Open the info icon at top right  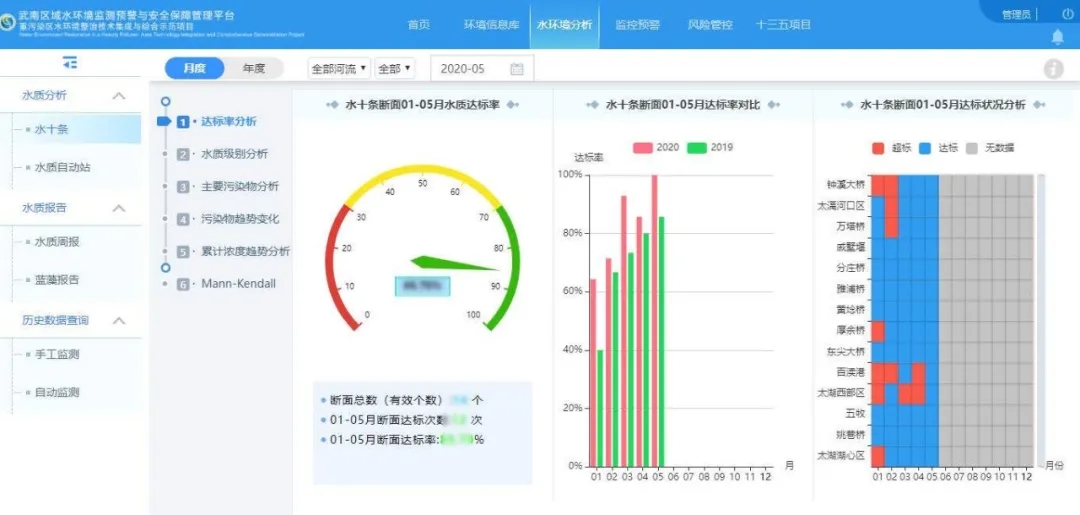pos(1053,69)
